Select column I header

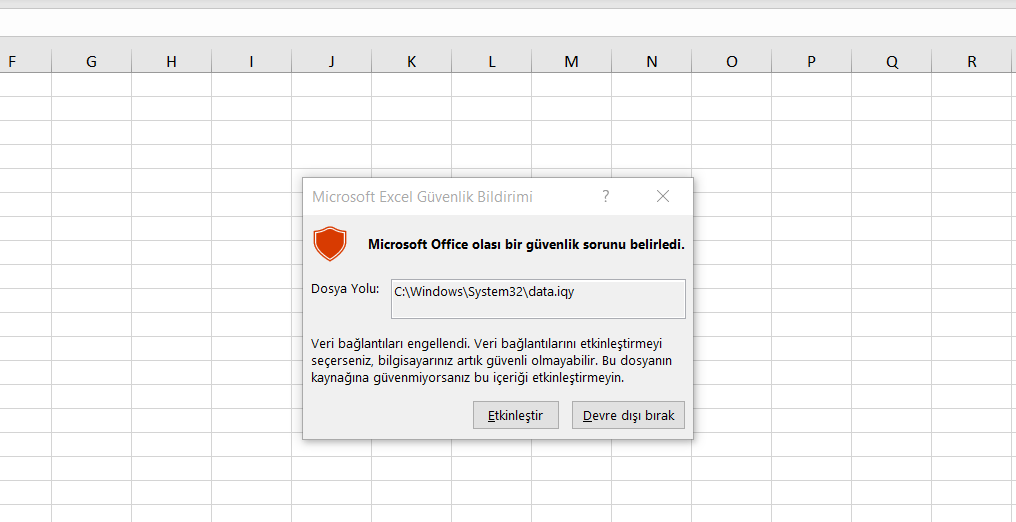(251, 62)
